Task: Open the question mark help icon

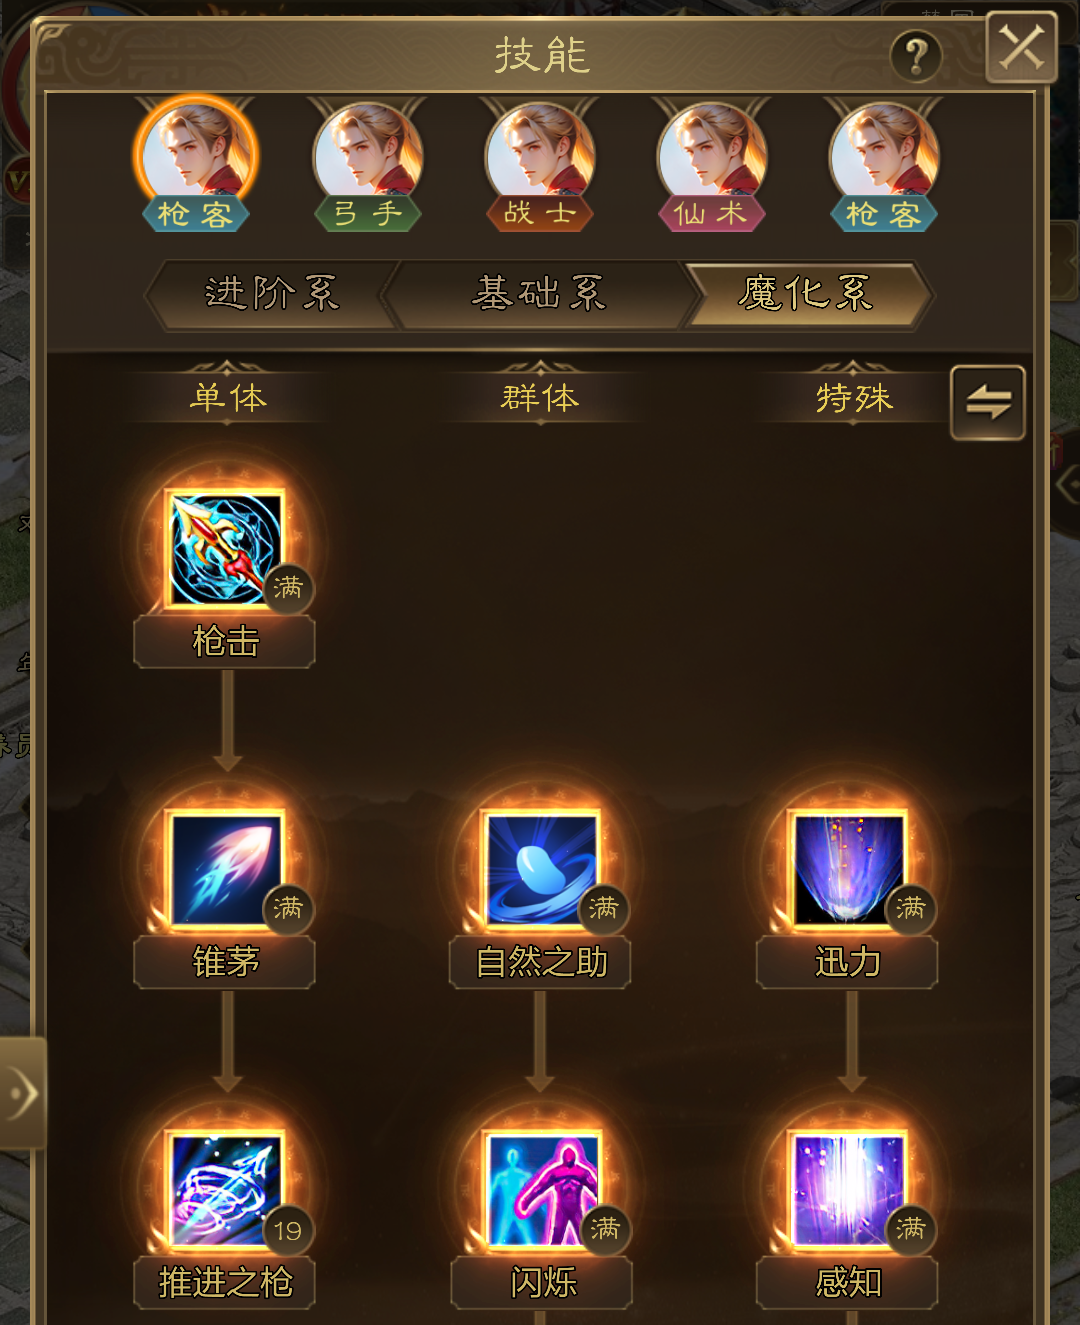Action: click(916, 56)
